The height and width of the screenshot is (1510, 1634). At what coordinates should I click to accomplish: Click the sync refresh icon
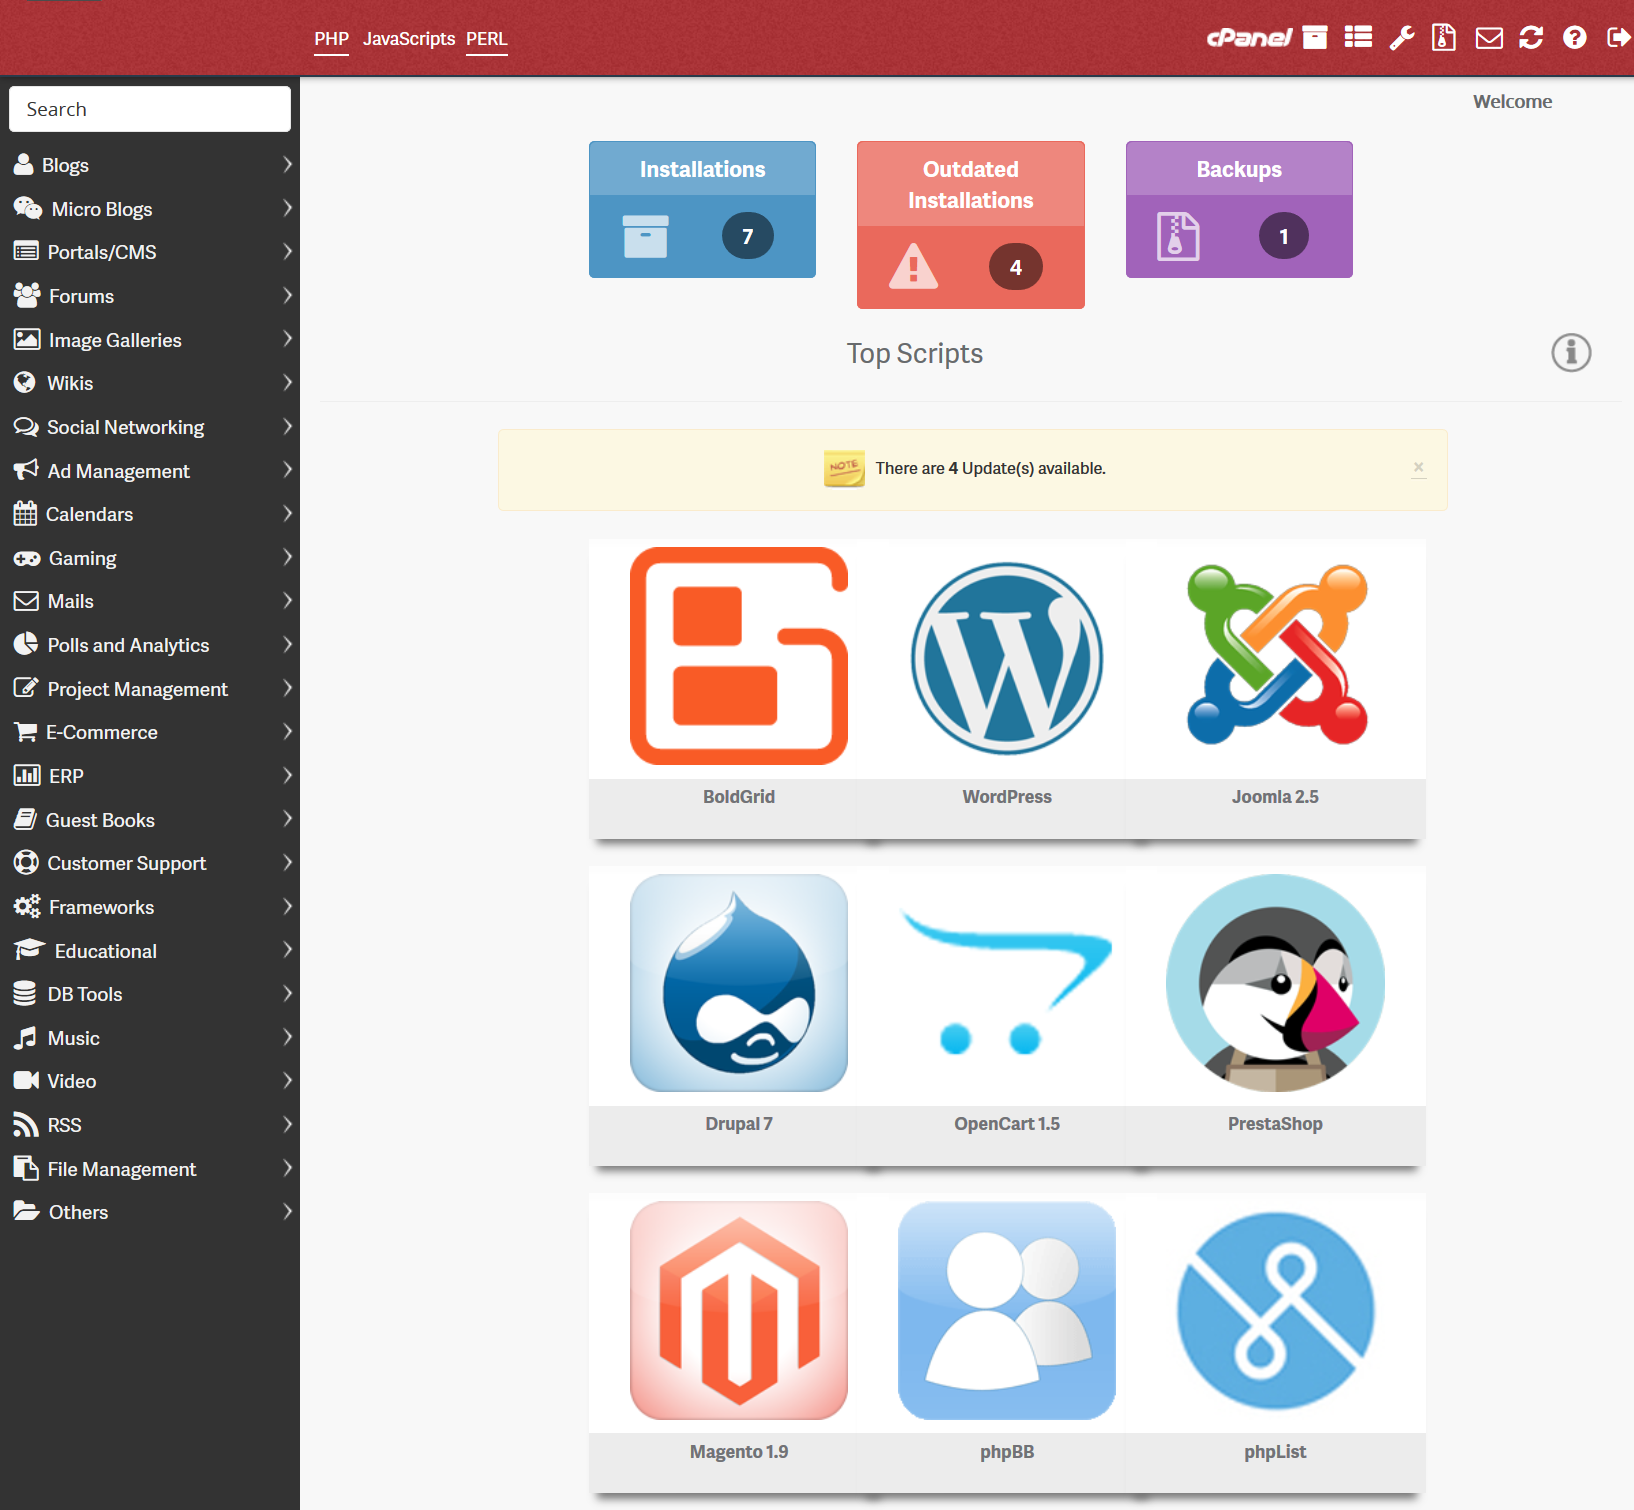point(1531,38)
